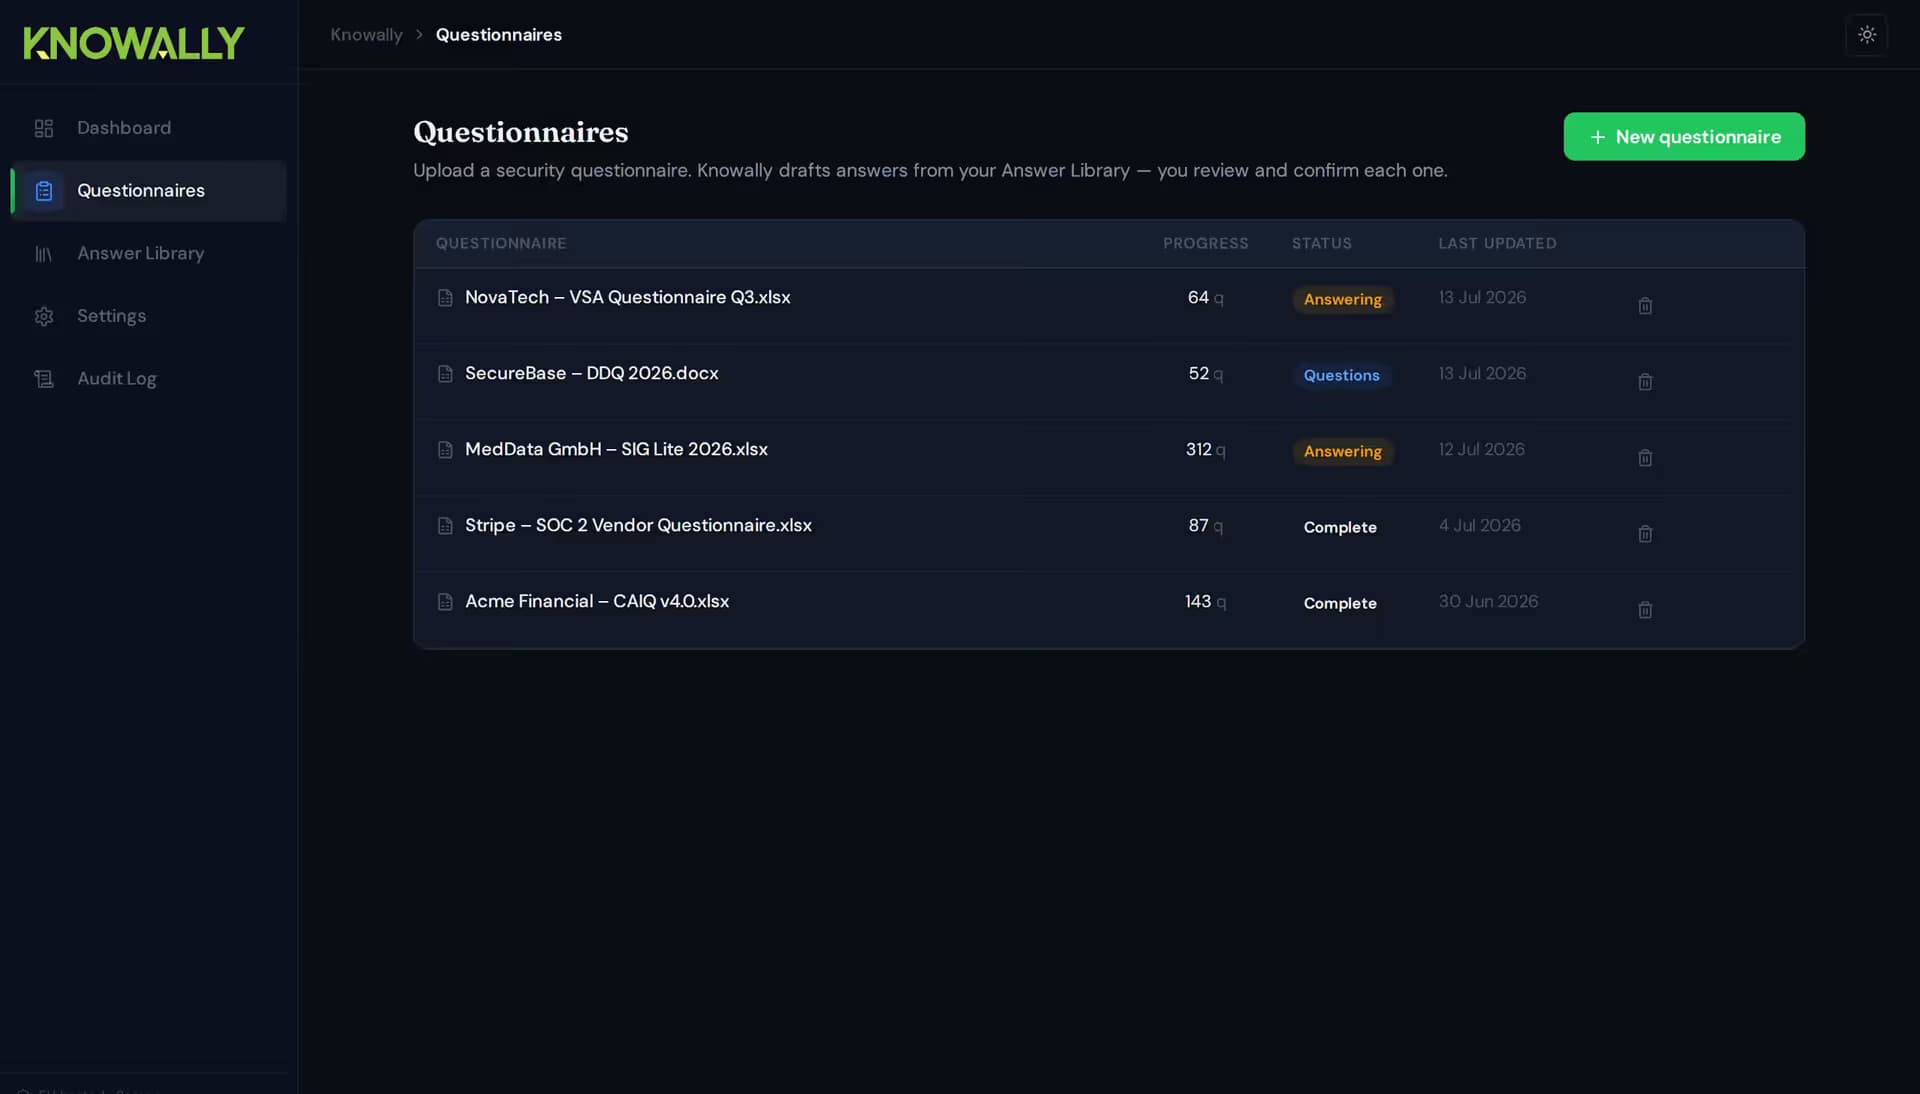Delete the Acme Financial row via trash icon

point(1645,610)
